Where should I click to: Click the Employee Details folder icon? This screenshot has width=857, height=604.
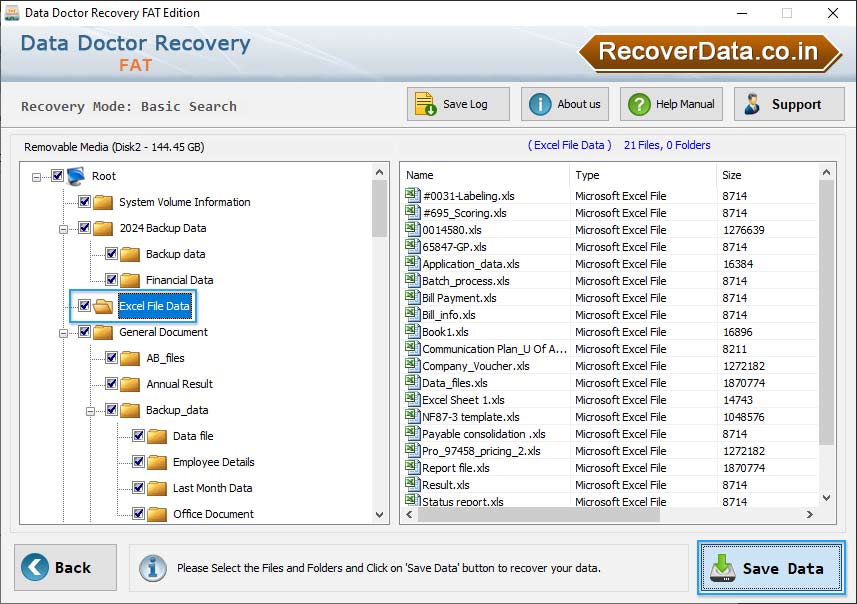156,462
